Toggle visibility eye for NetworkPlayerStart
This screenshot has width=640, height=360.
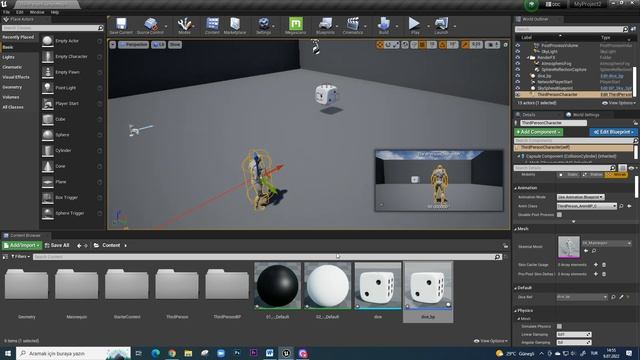518,82
